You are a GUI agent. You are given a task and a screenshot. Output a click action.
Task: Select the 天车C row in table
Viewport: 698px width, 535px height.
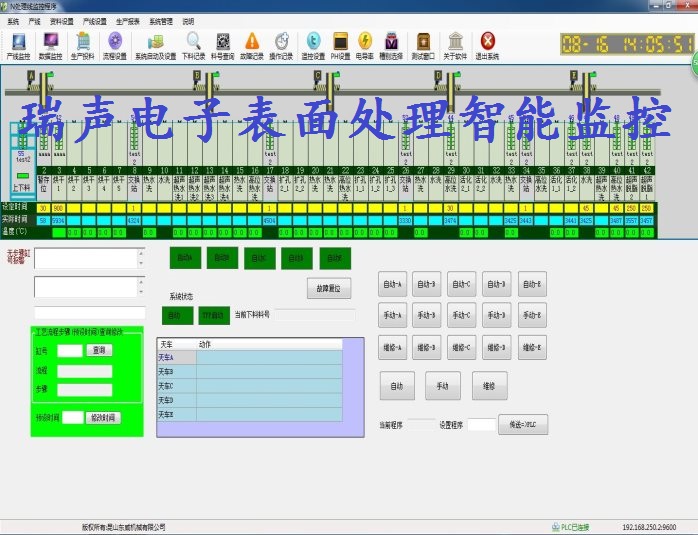point(250,386)
